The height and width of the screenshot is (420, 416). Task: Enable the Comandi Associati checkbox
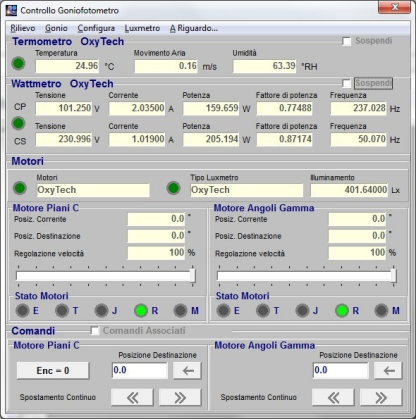(95, 331)
